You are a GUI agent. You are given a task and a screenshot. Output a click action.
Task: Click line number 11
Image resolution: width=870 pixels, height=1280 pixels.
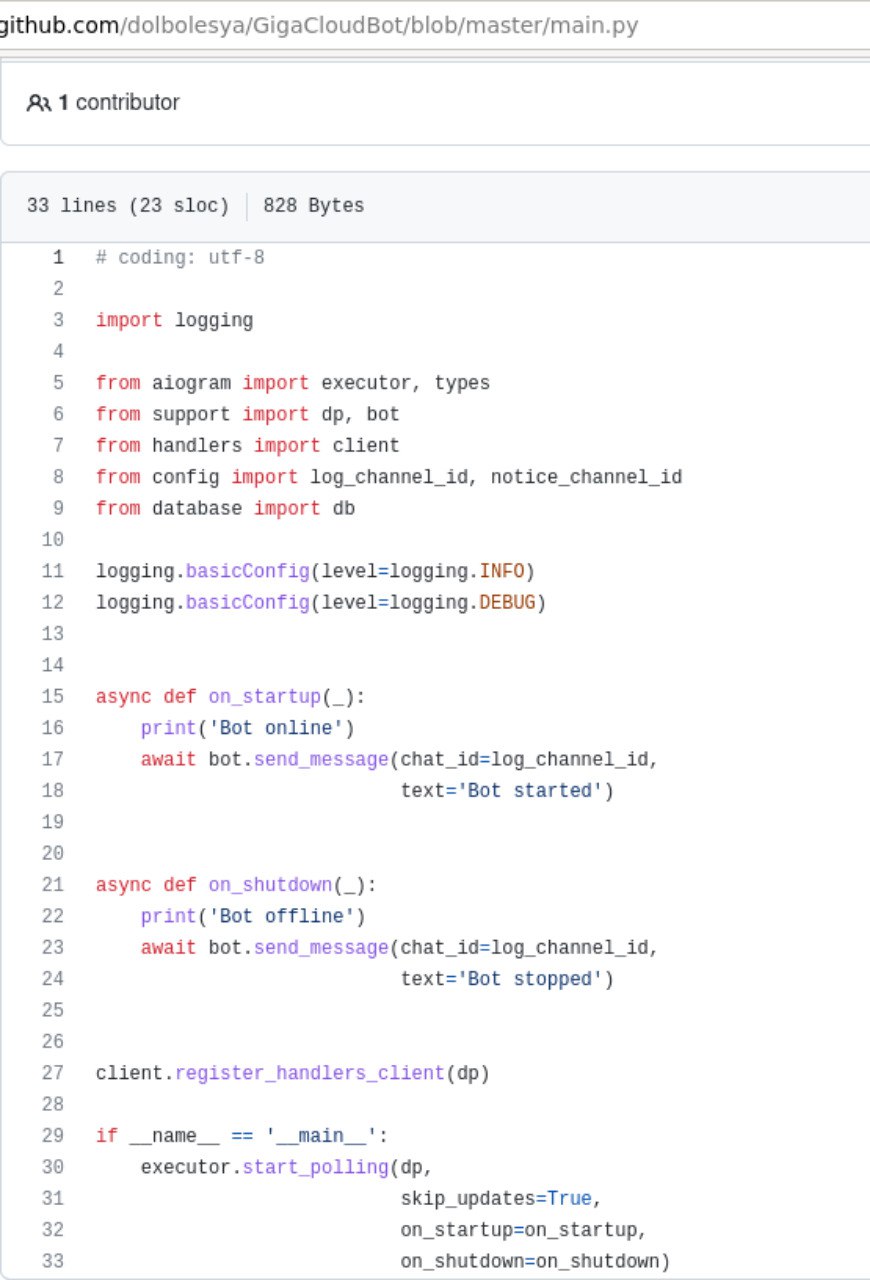point(53,571)
